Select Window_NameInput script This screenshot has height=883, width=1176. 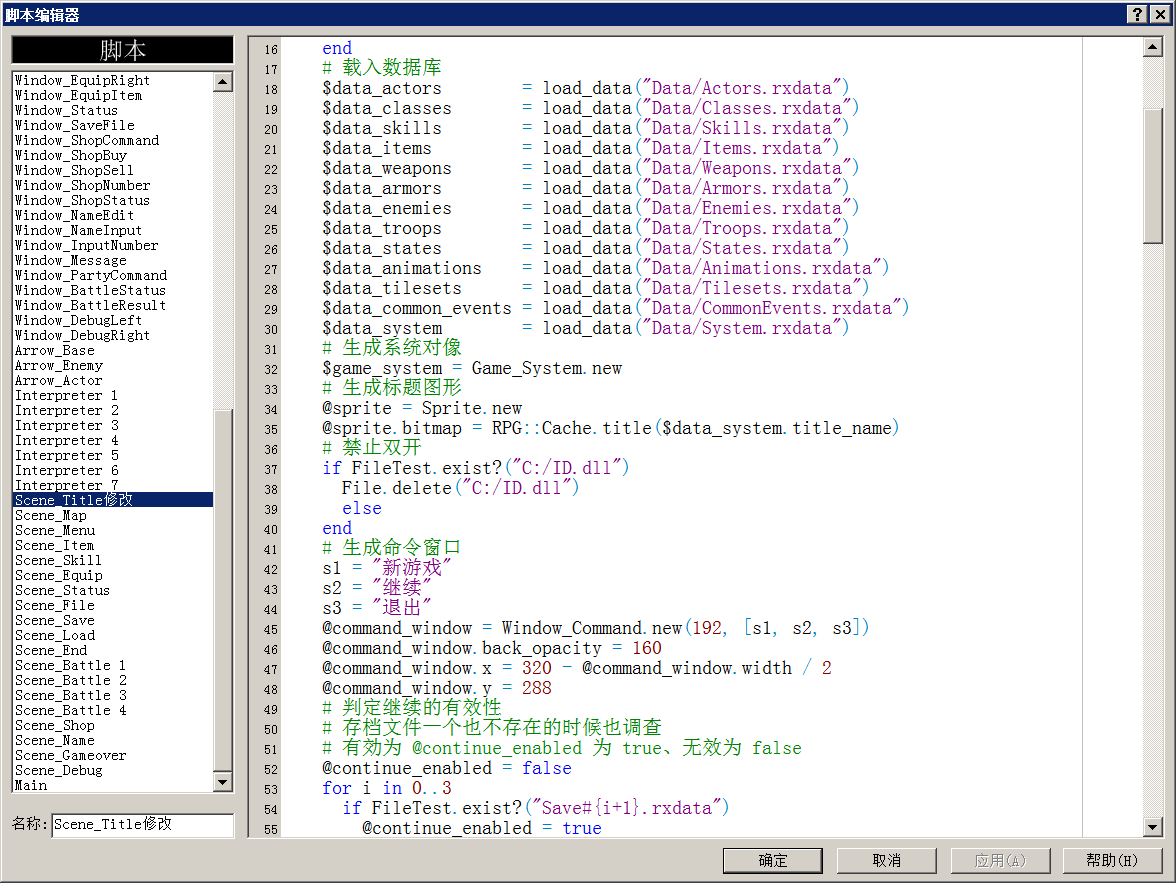coord(113,230)
